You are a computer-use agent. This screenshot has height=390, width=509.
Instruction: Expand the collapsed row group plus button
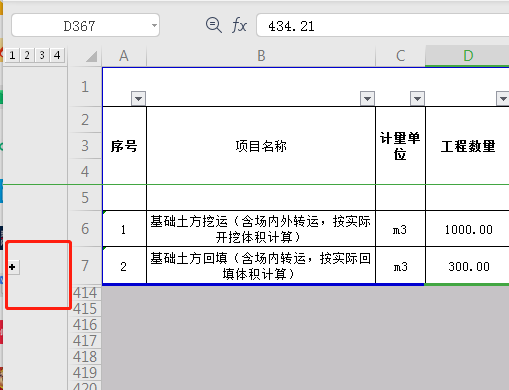click(x=13, y=267)
